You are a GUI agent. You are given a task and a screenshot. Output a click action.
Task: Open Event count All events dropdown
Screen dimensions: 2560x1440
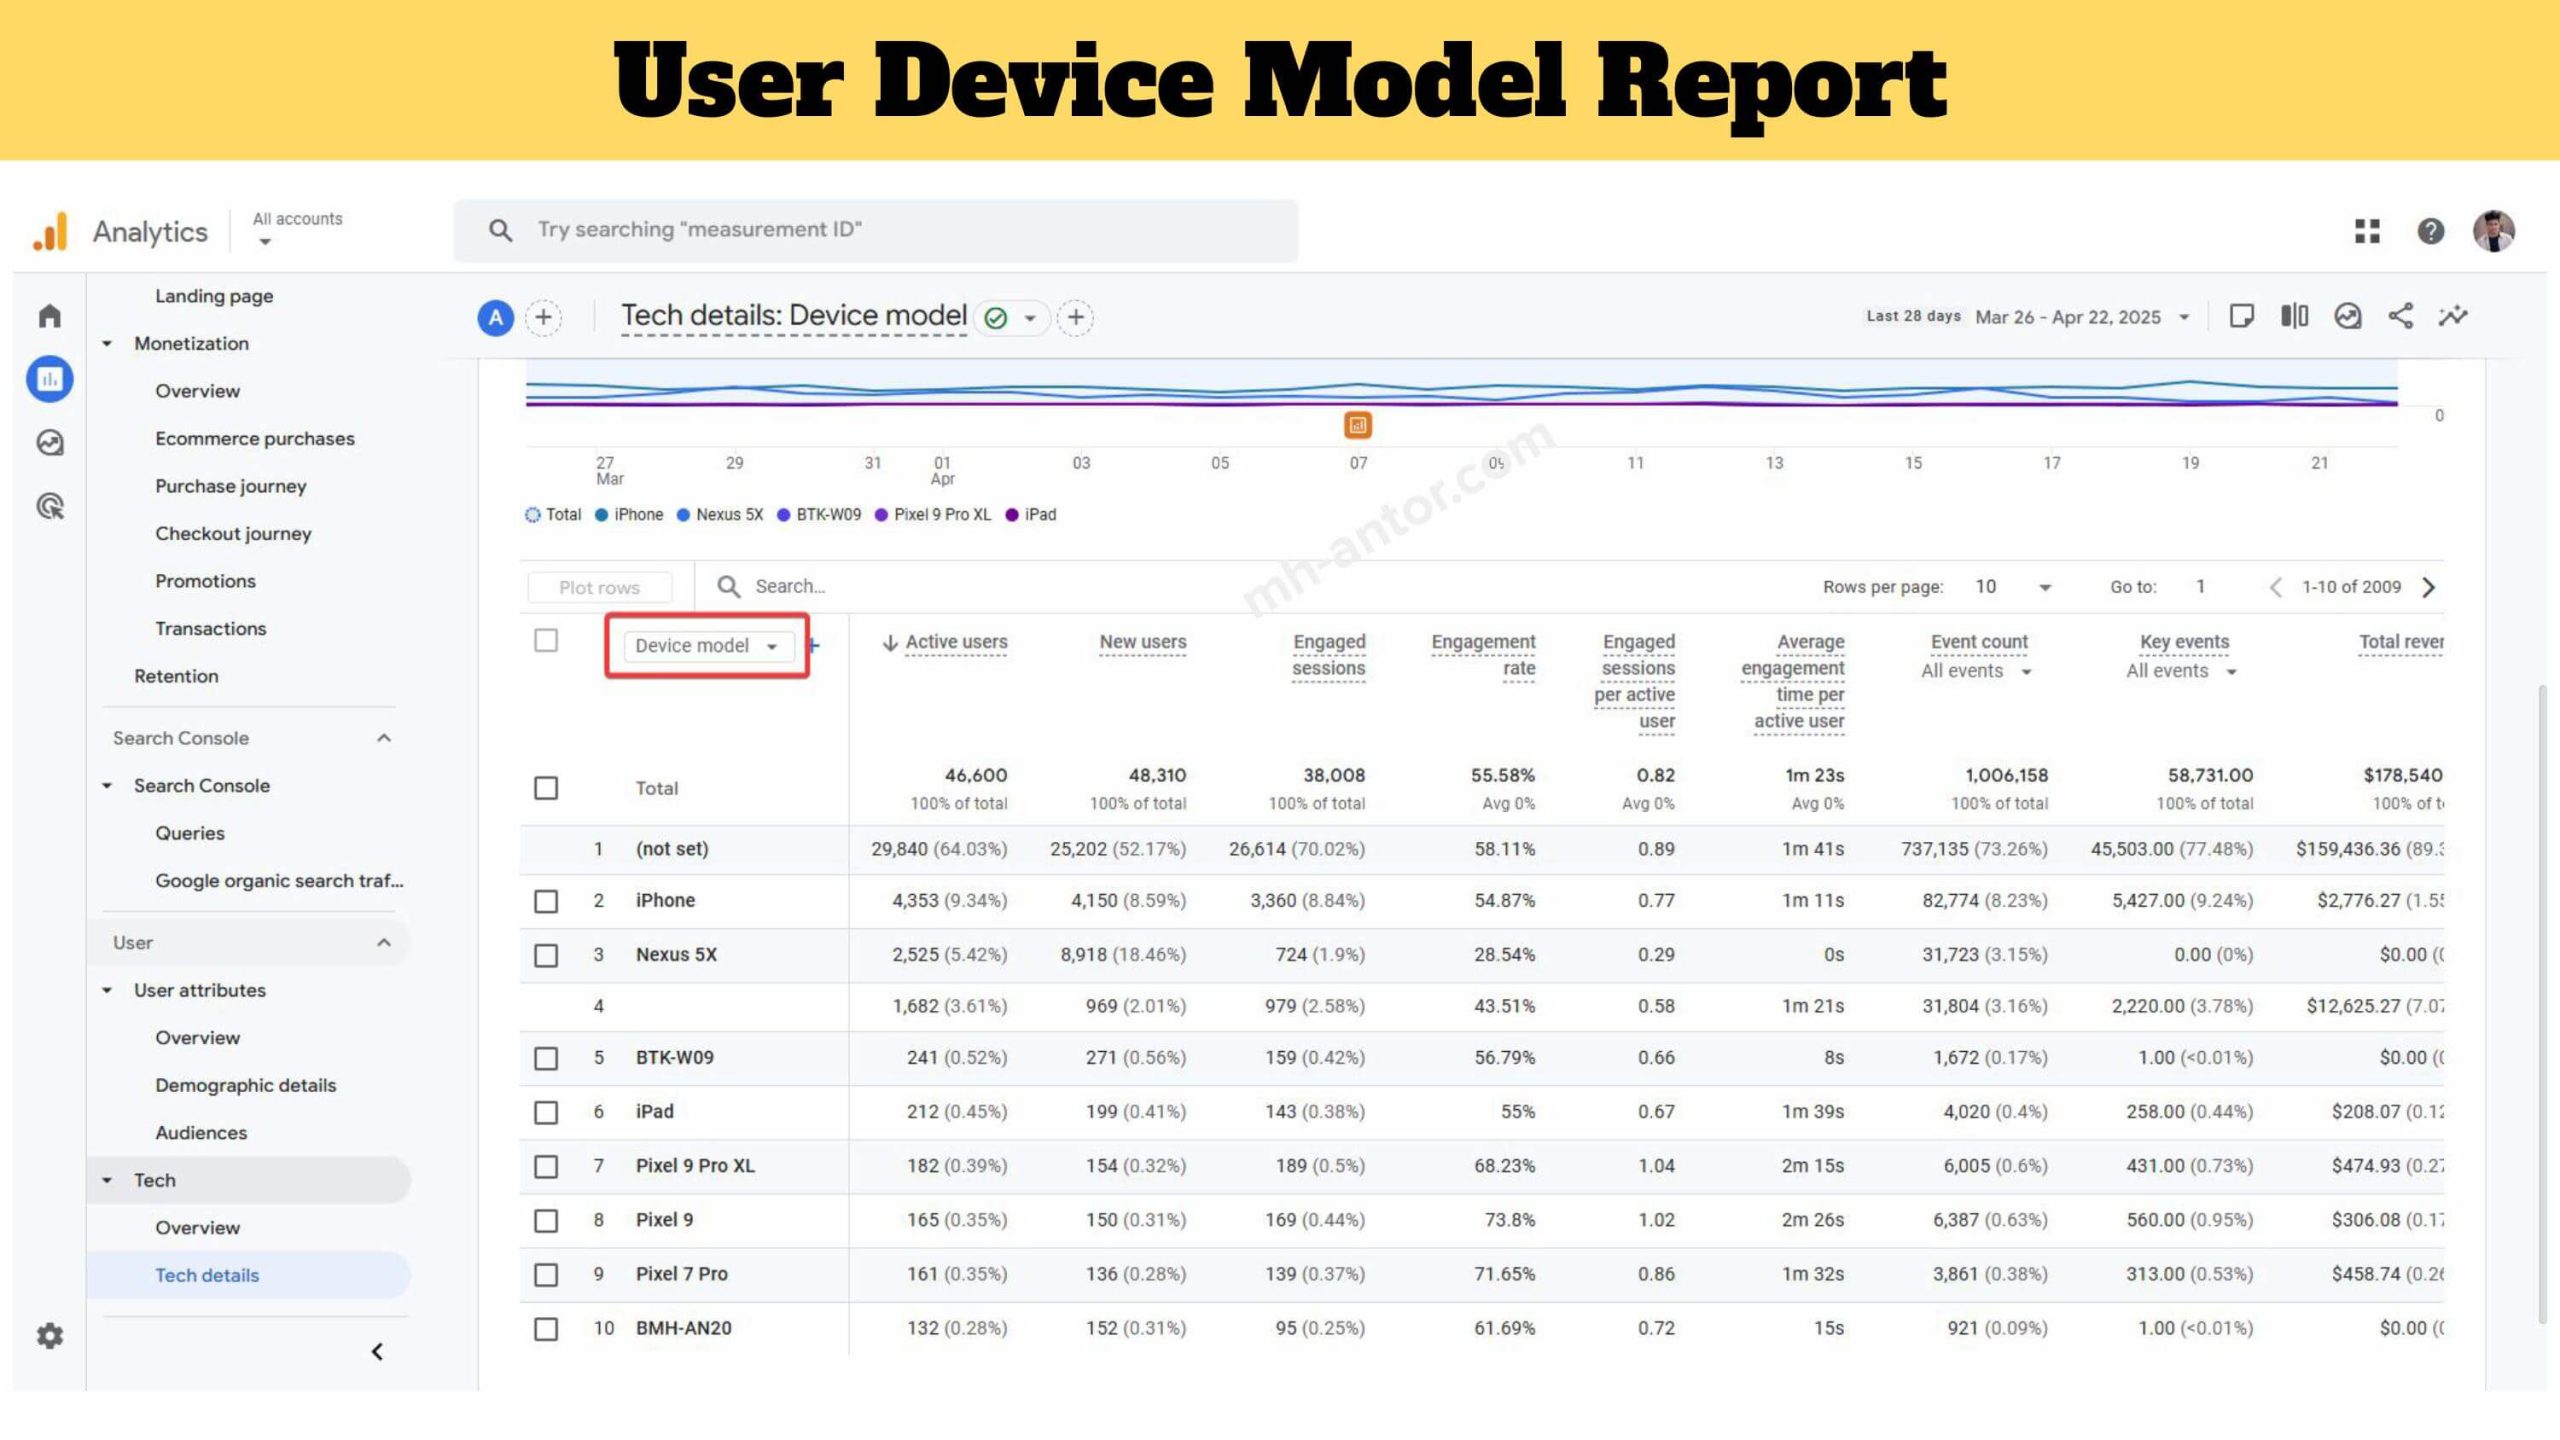click(x=1976, y=671)
